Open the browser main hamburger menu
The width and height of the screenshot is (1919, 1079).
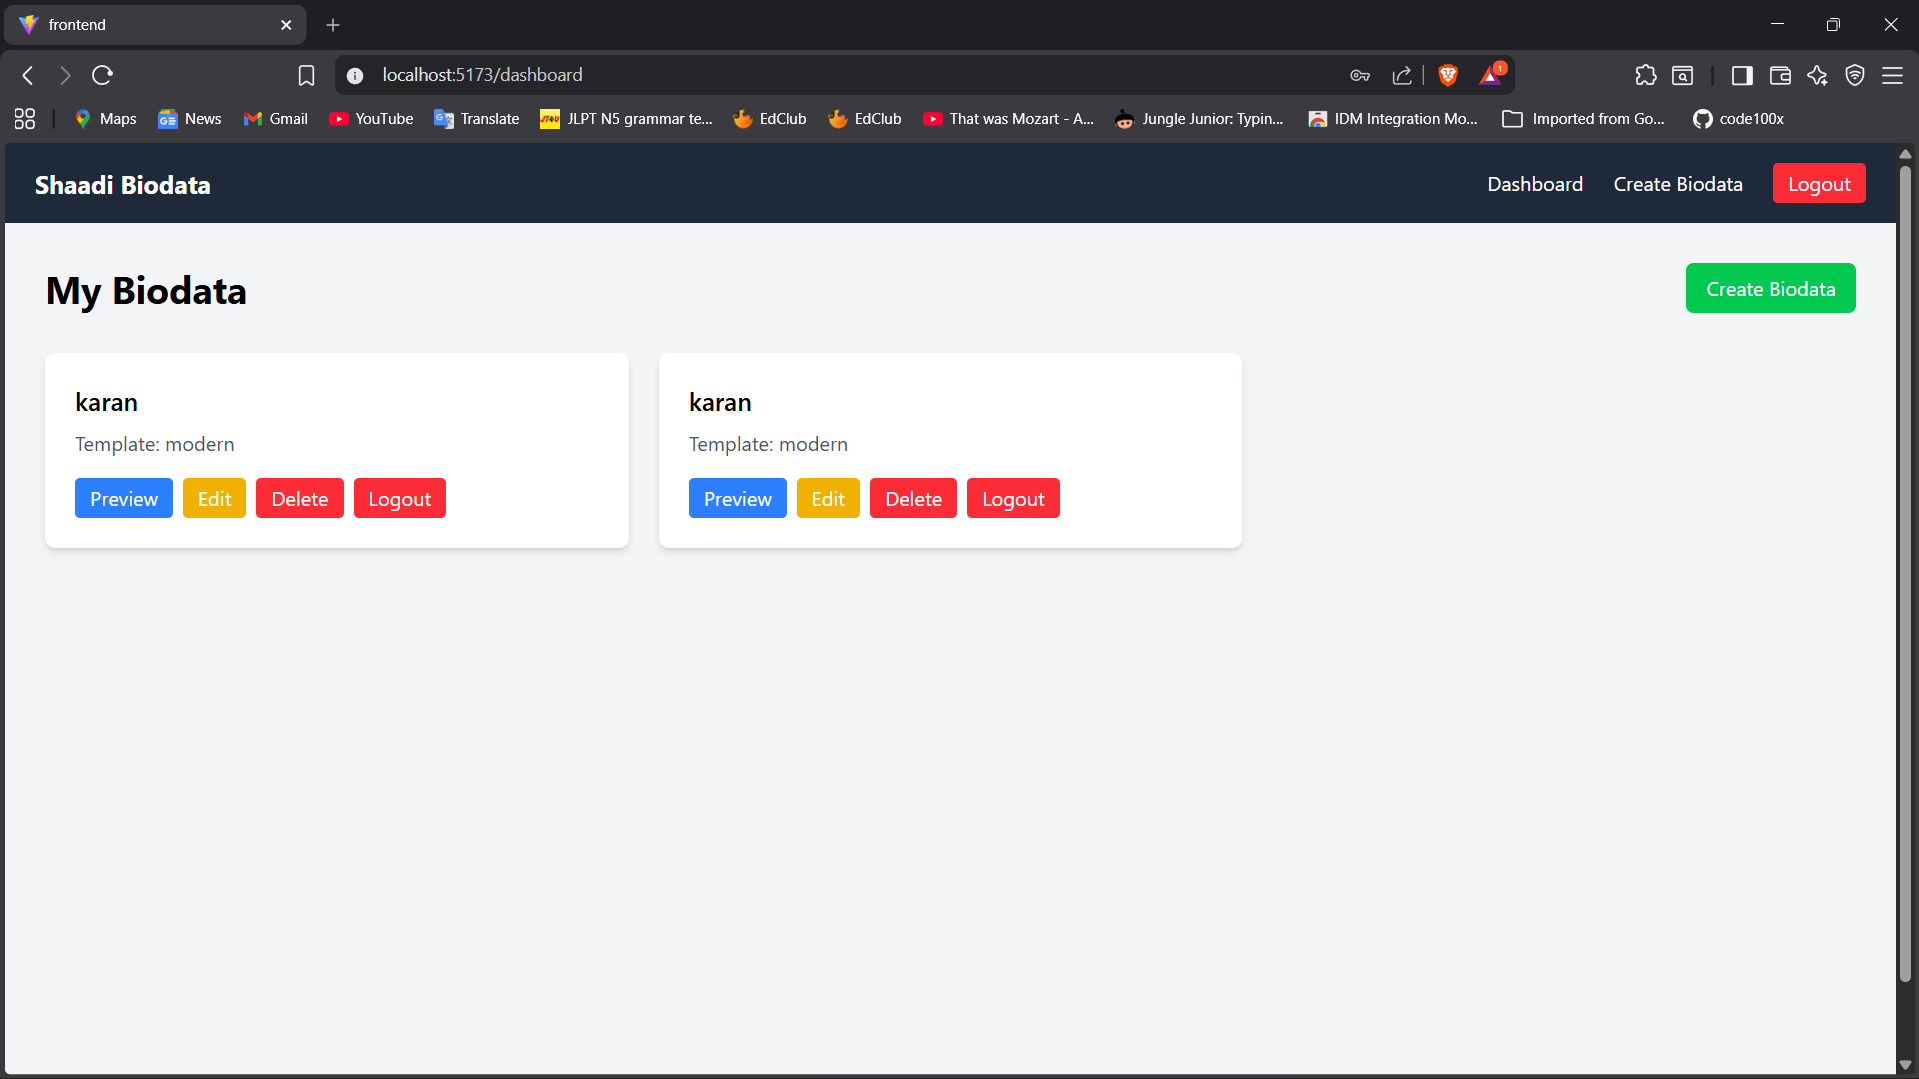coord(1892,75)
